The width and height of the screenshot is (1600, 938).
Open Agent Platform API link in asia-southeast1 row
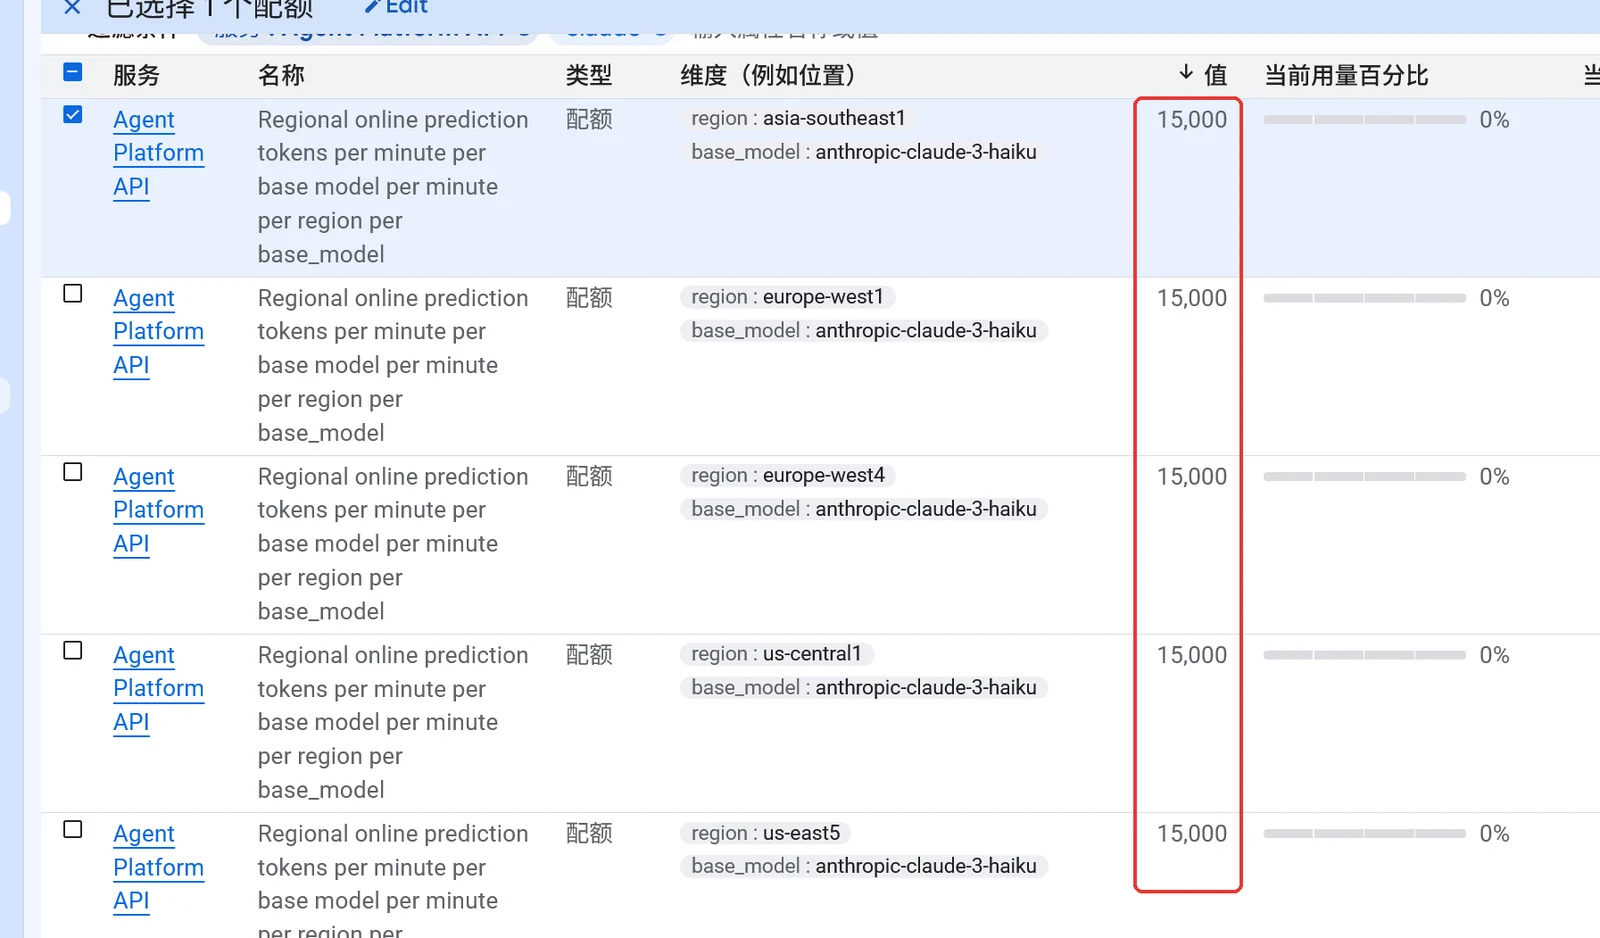click(158, 153)
